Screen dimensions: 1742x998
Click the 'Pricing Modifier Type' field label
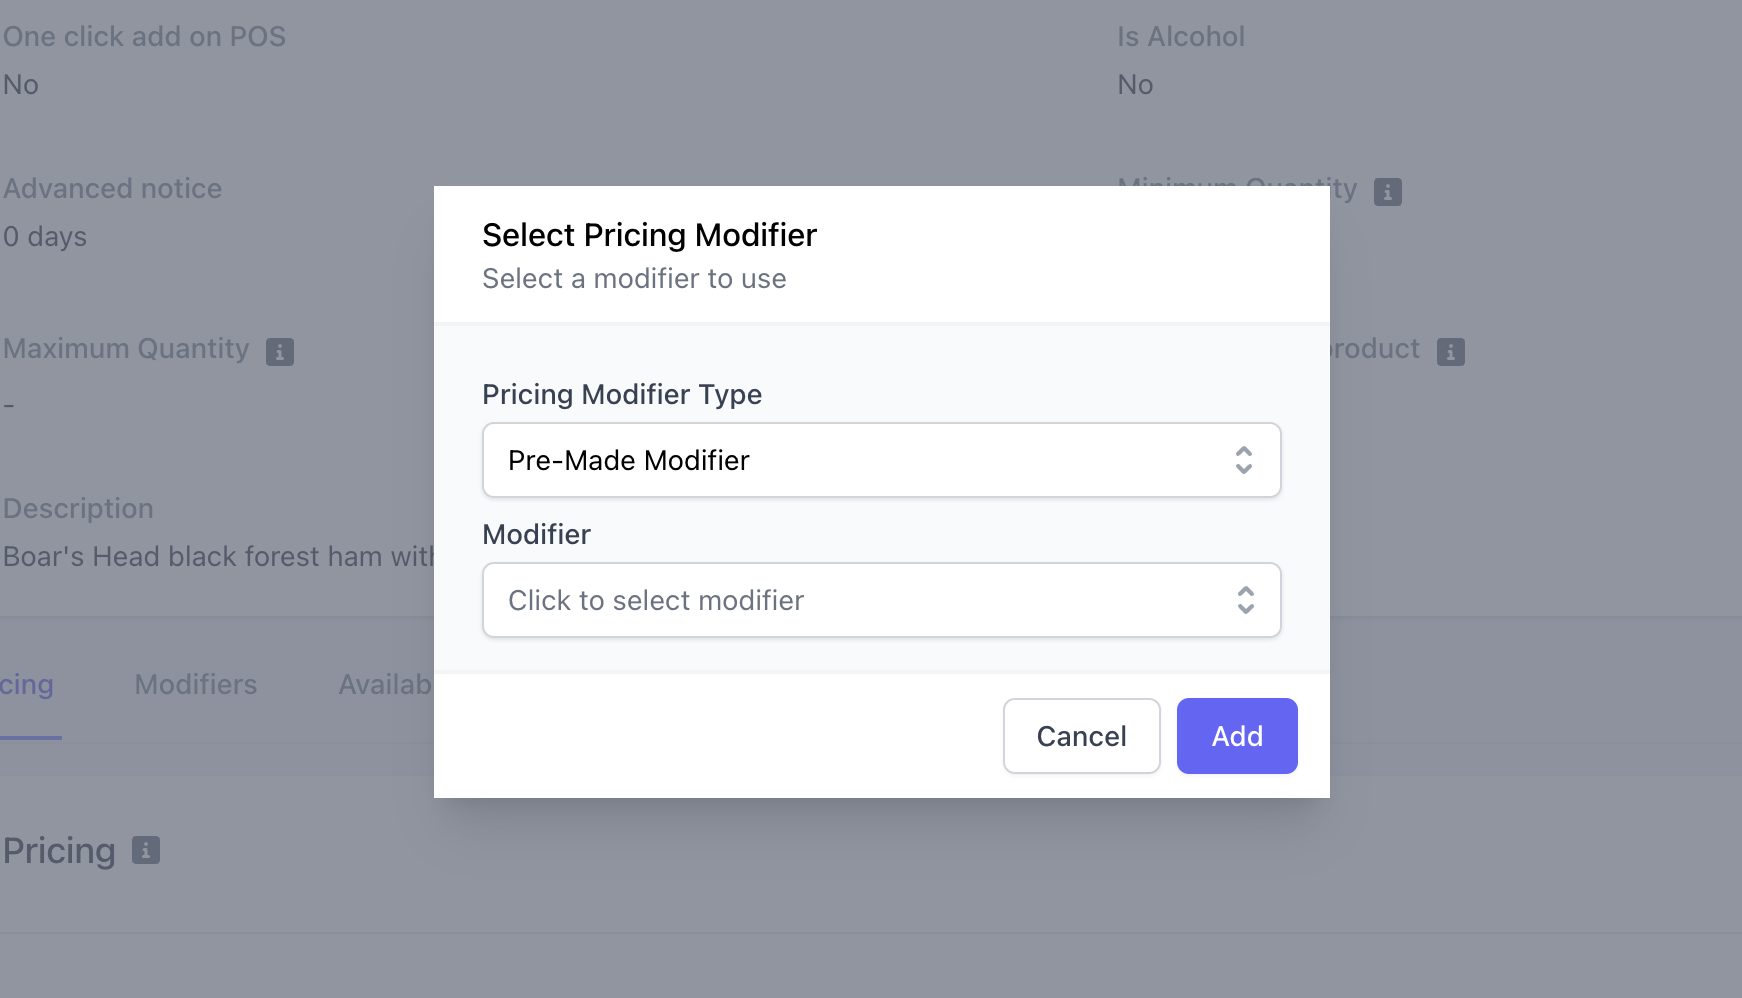621,394
